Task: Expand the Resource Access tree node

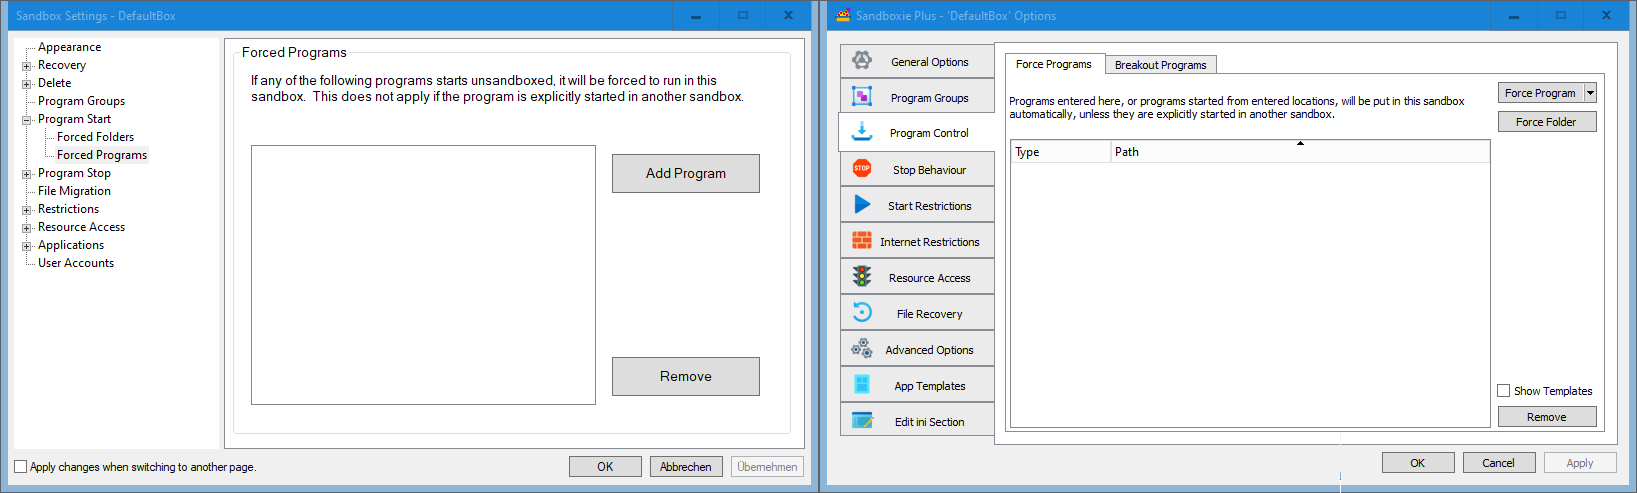Action: (x=27, y=228)
